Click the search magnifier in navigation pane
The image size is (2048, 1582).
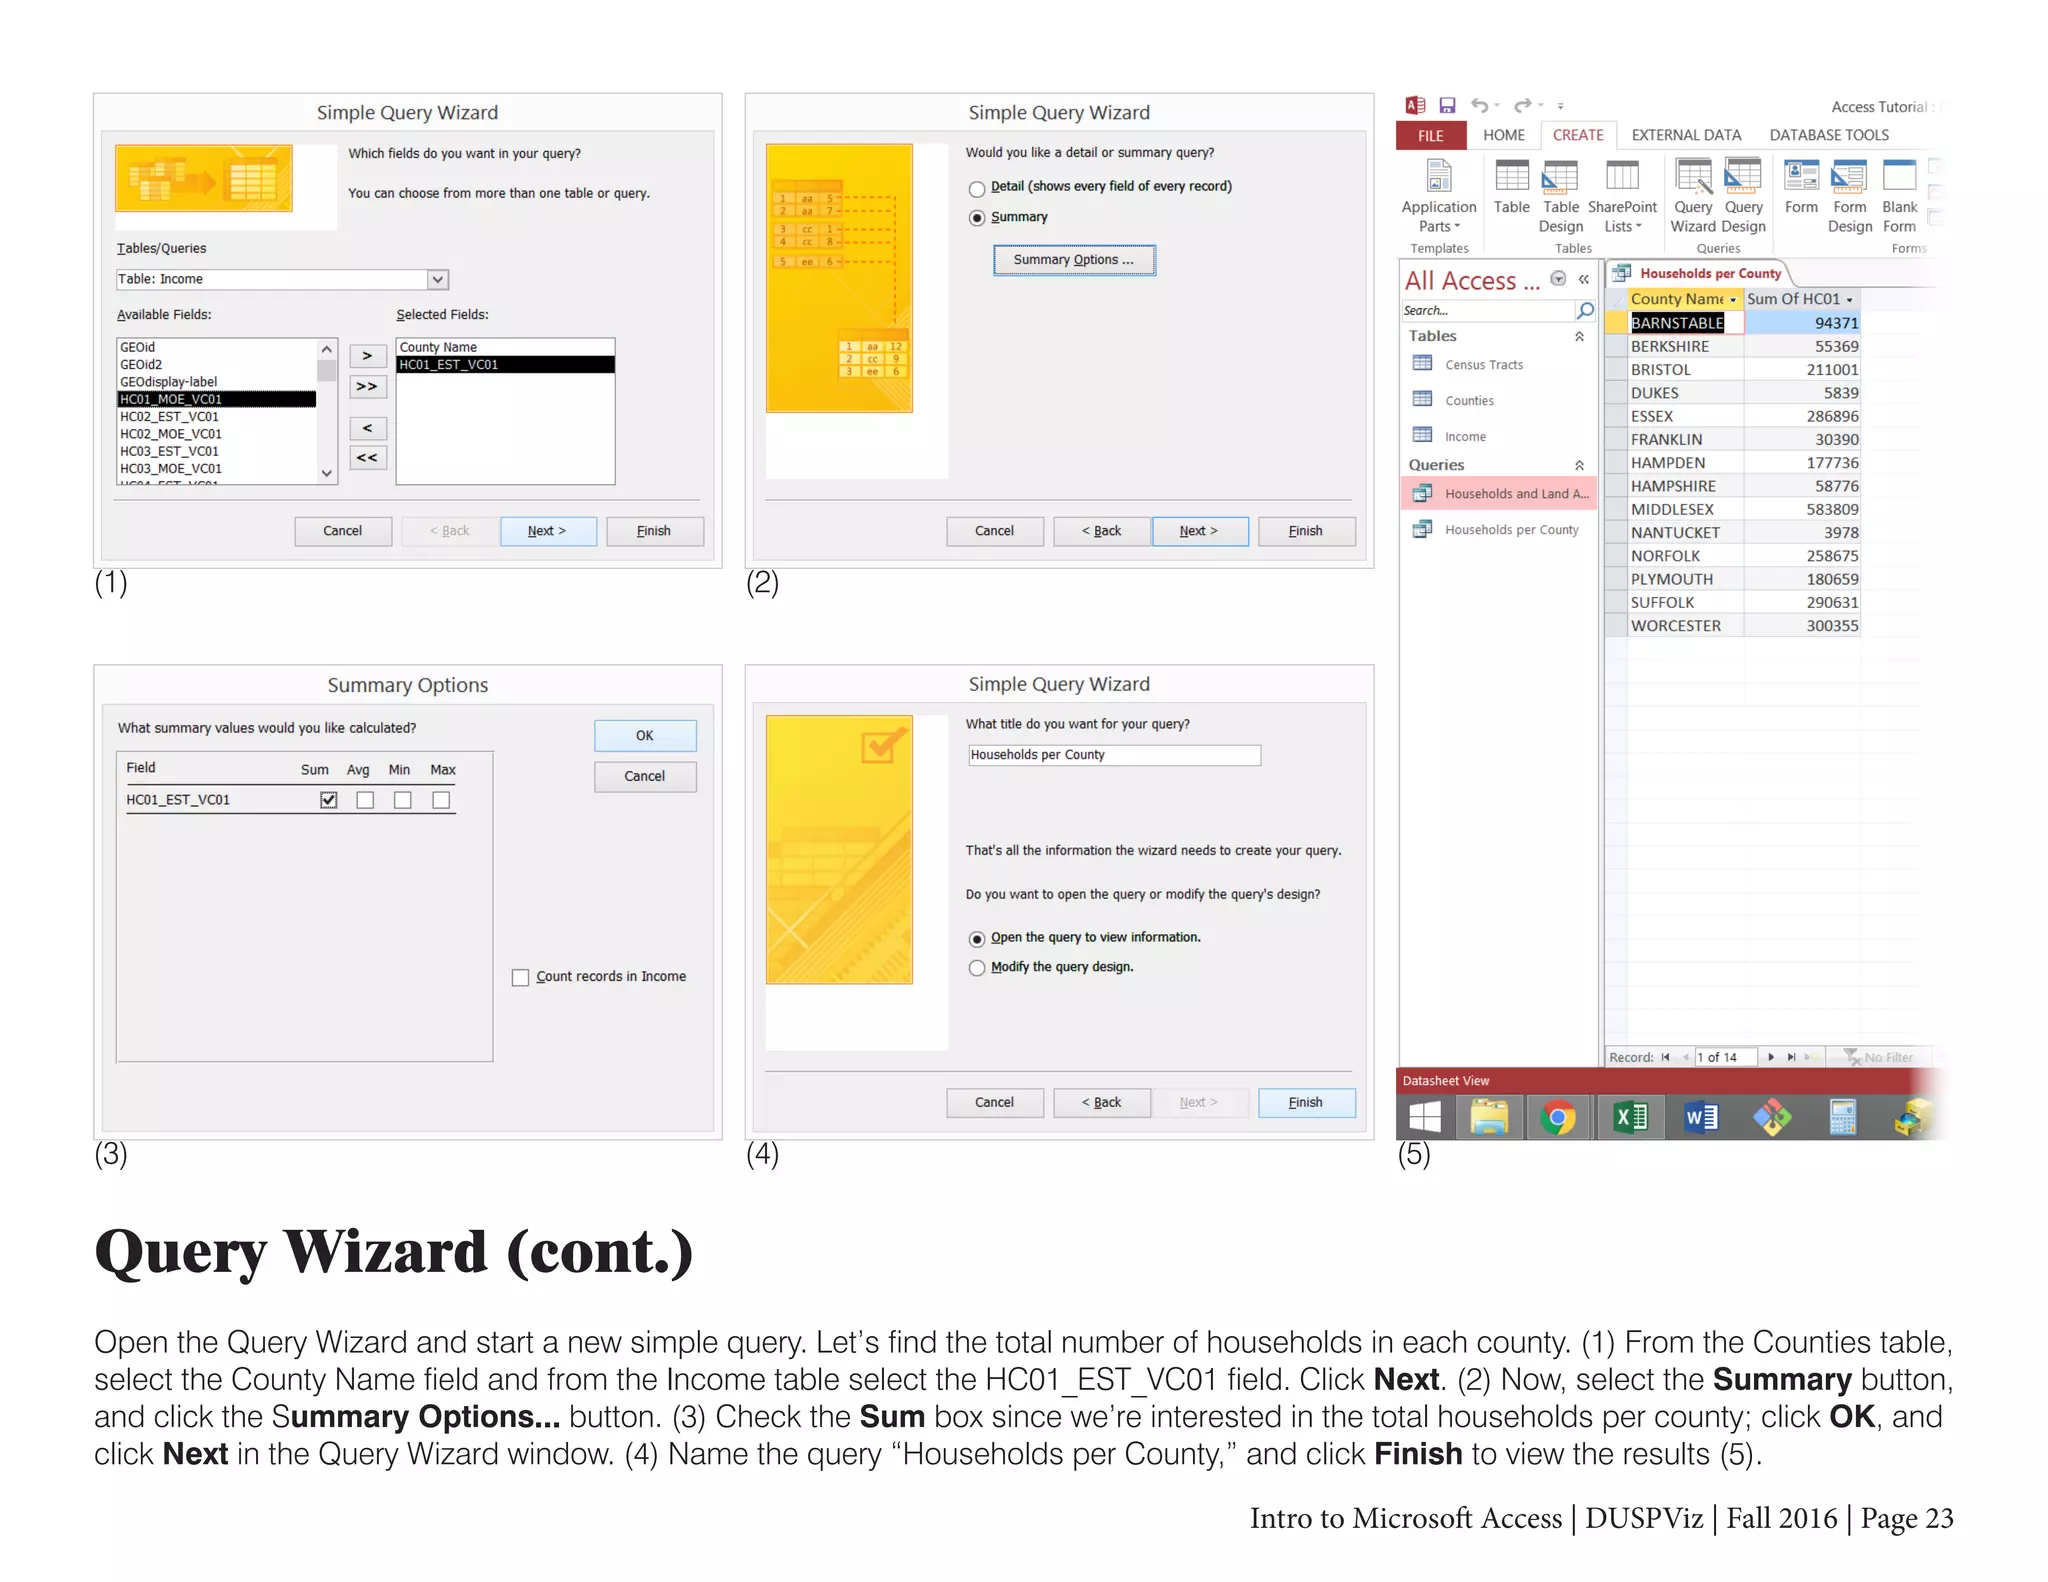[x=1585, y=310]
